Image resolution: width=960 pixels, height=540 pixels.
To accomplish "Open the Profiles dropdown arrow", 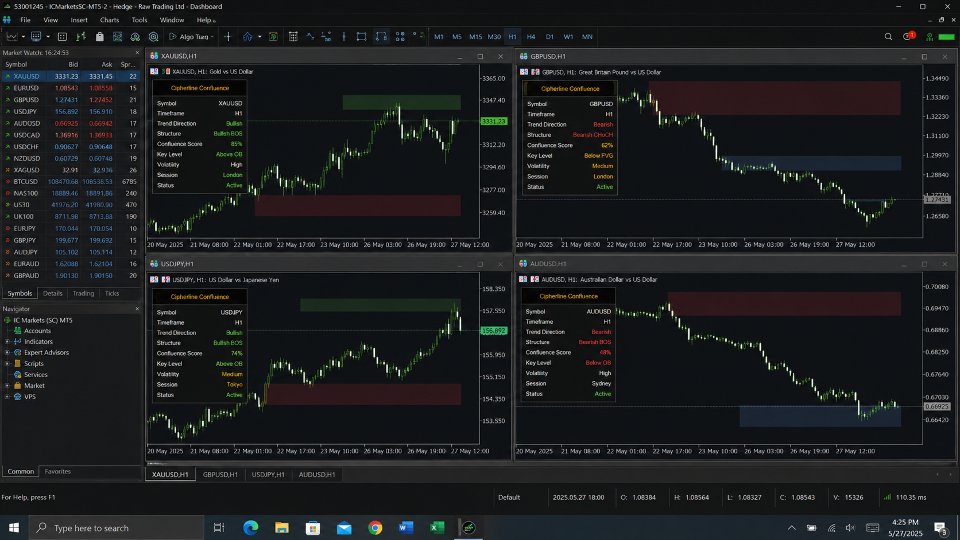I will coord(48,37).
